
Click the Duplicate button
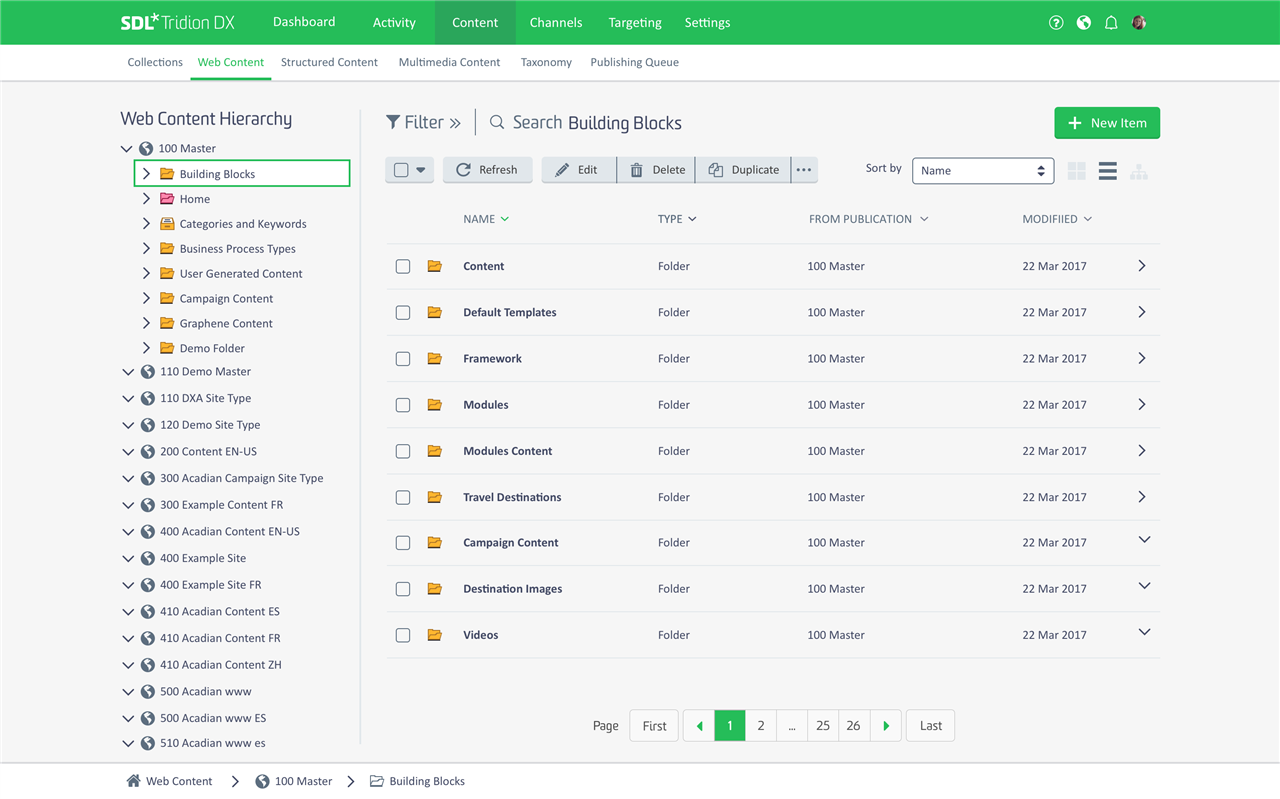[743, 170]
